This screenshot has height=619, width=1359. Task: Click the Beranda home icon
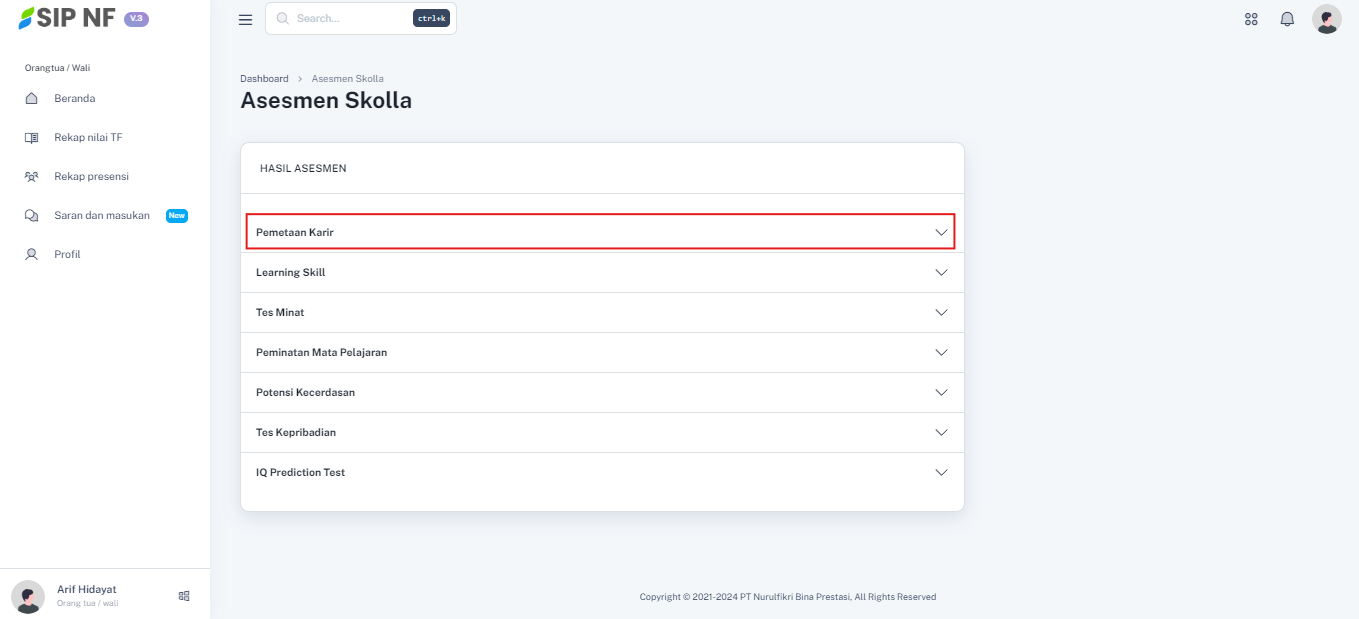pyautogui.click(x=32, y=98)
